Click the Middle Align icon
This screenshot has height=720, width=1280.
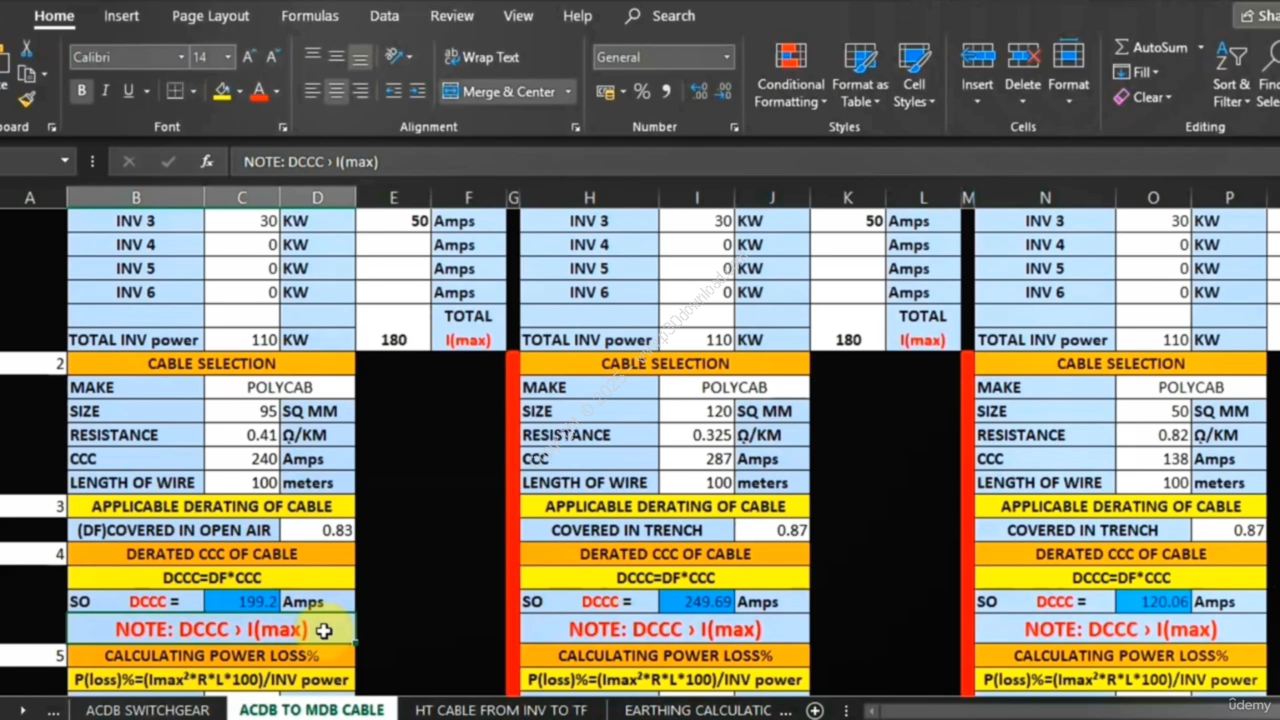[x=337, y=57]
